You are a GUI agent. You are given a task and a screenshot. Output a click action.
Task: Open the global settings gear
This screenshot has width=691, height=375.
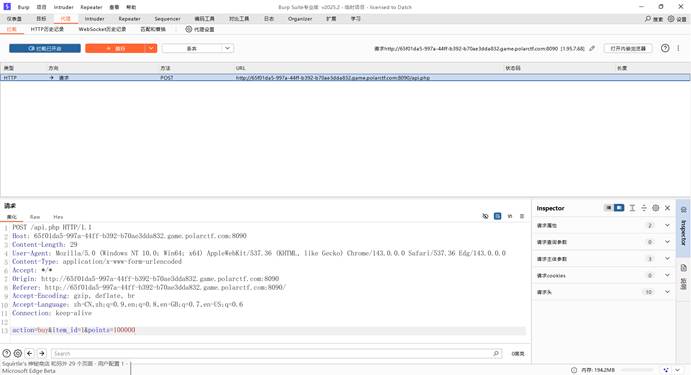pyautogui.click(x=671, y=19)
